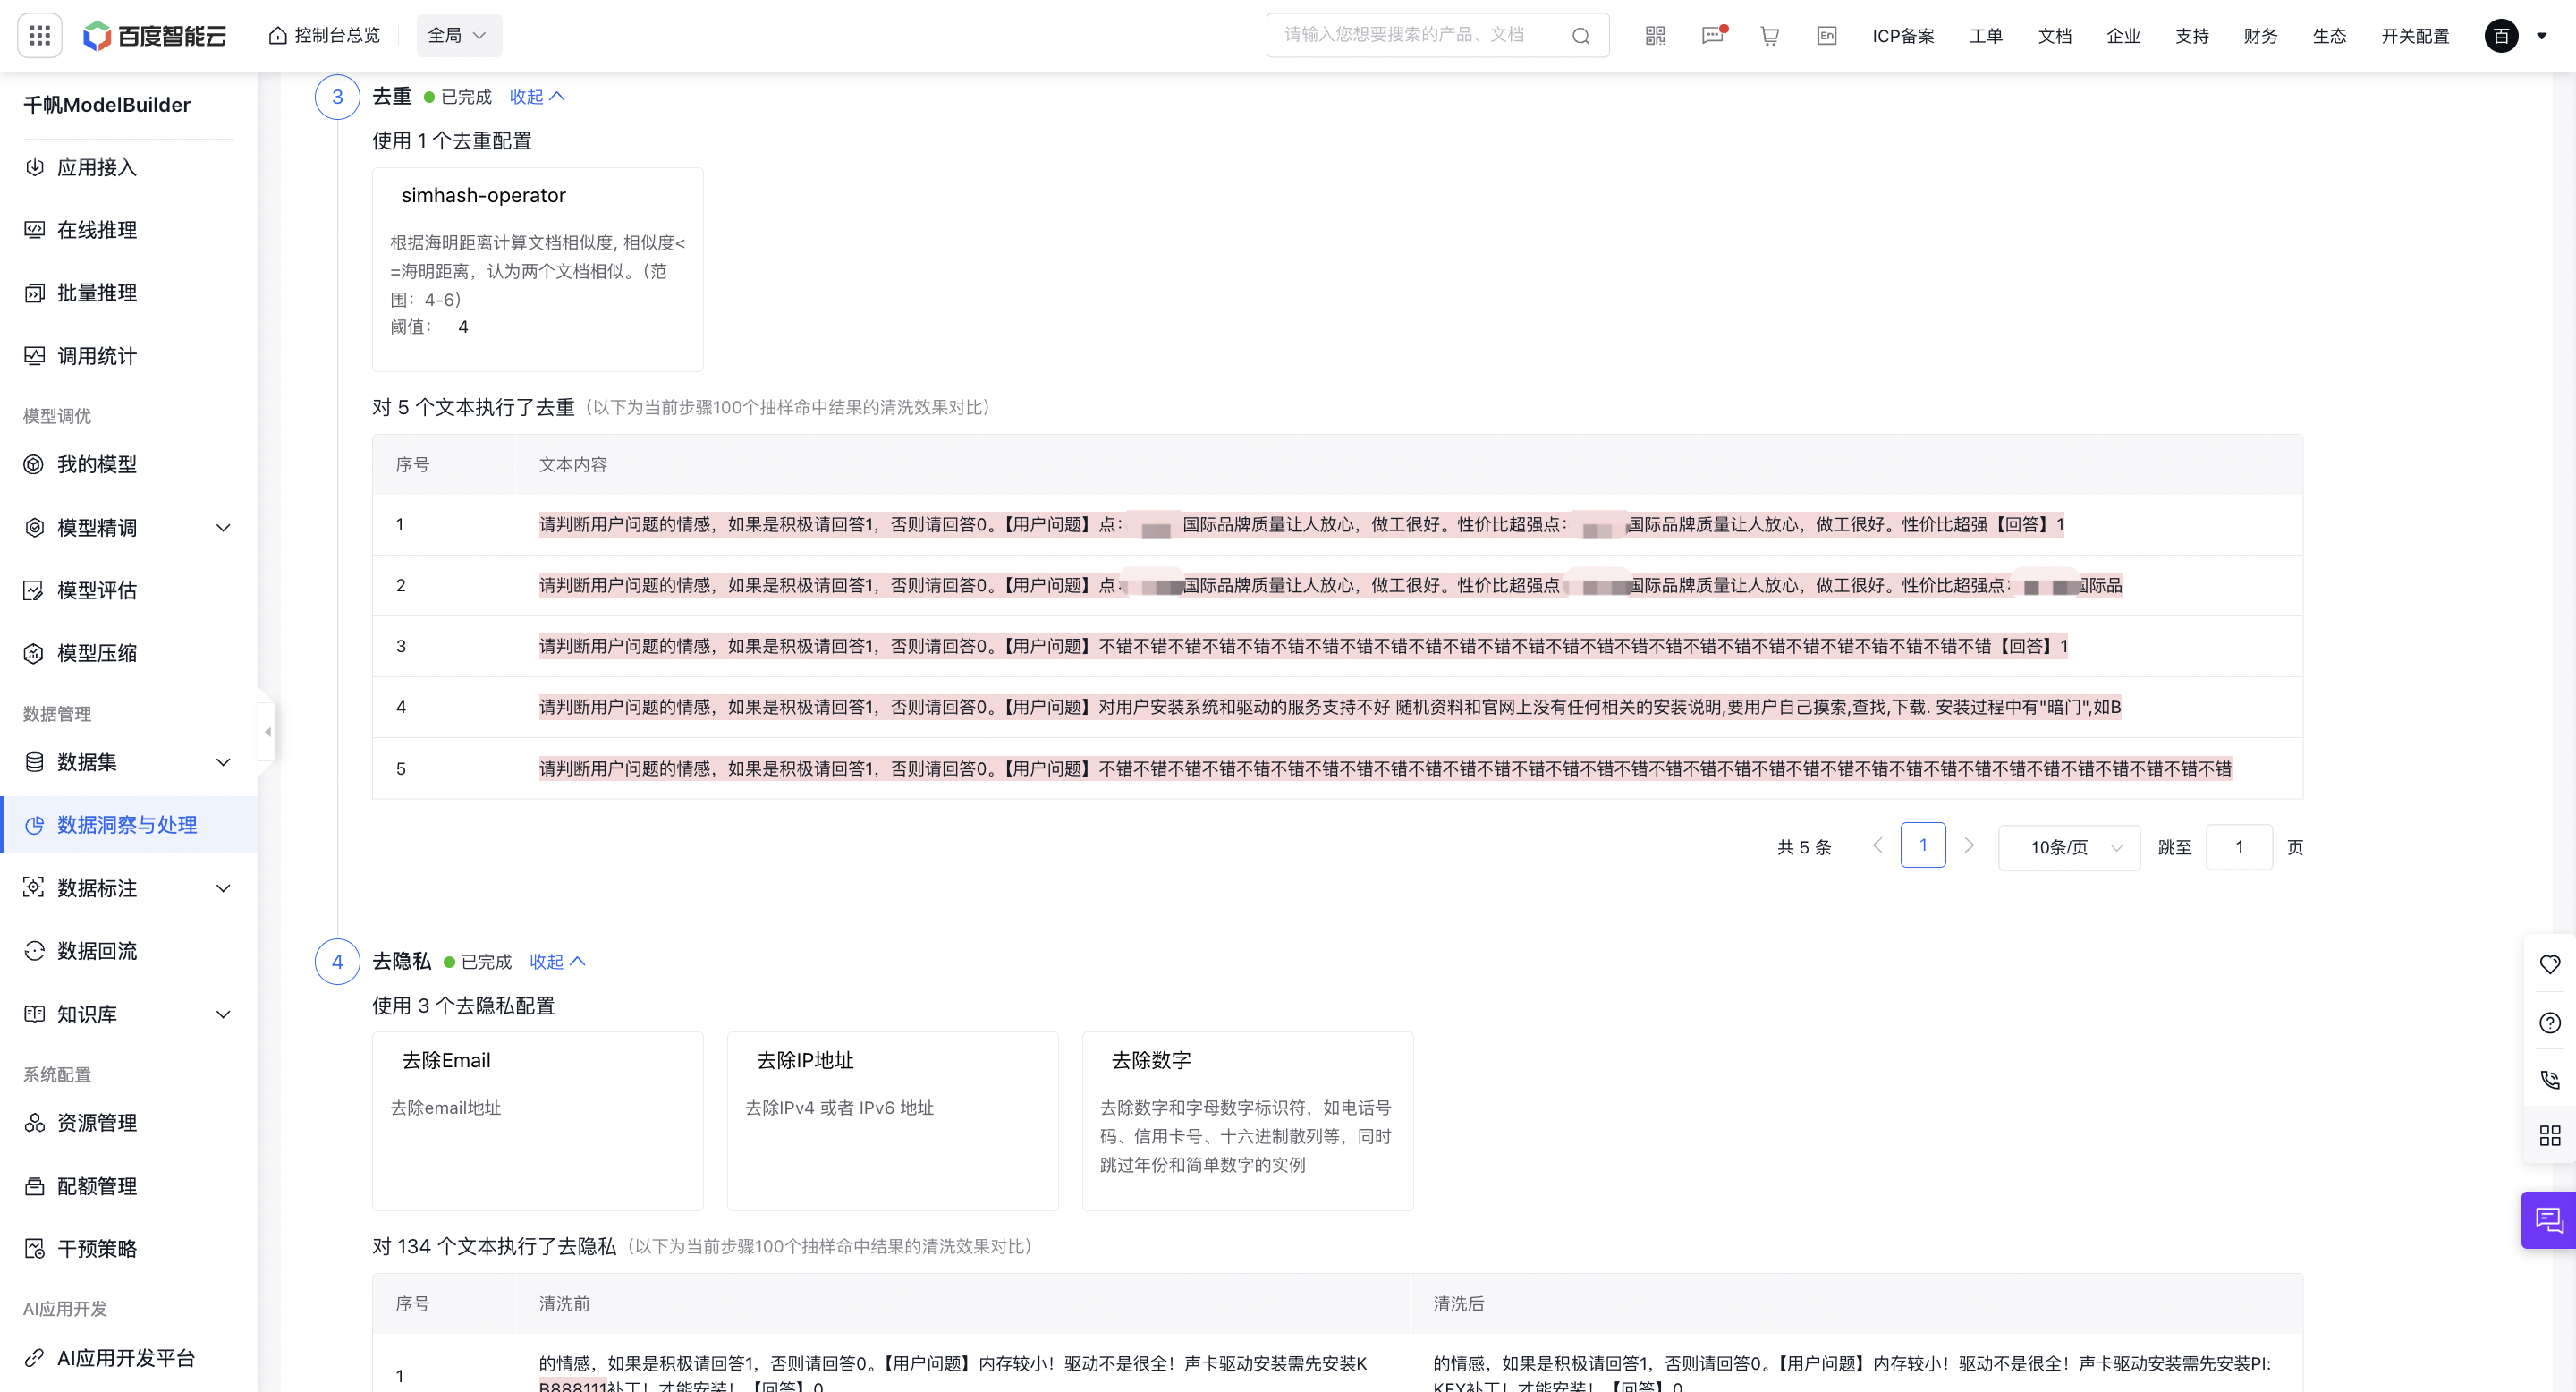This screenshot has width=2576, height=1392.
Task: Click the search magnifier icon
Action: click(1580, 36)
